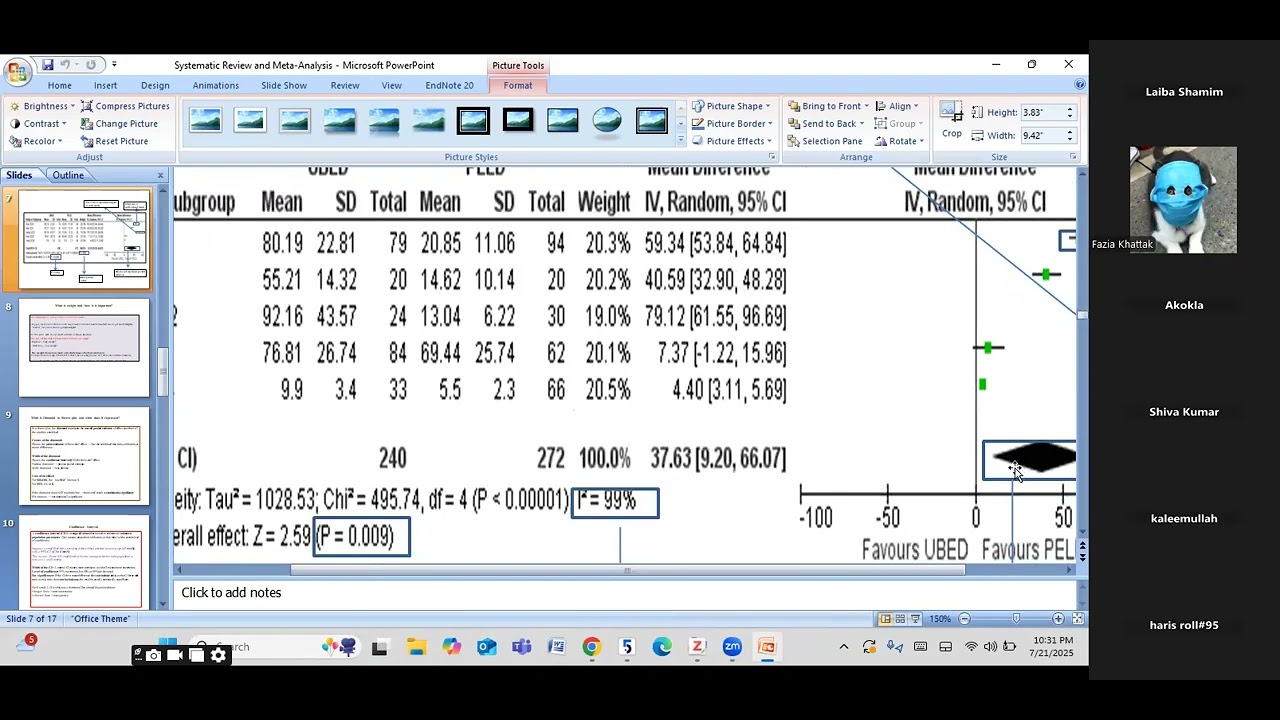This screenshot has height=720, width=1280.
Task: Open the Insert ribbon tab
Action: [105, 85]
